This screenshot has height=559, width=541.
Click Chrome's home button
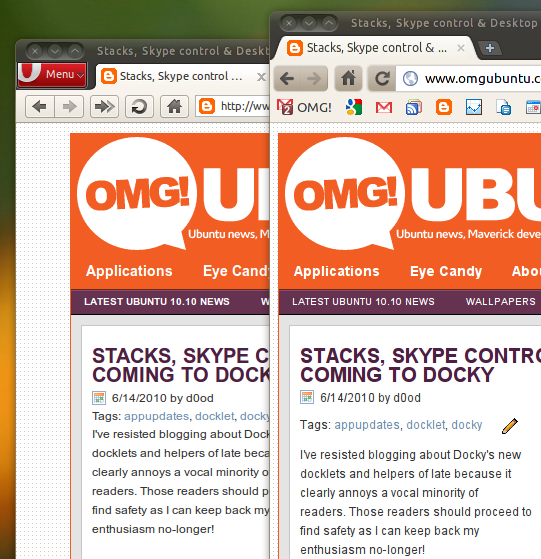tap(348, 78)
